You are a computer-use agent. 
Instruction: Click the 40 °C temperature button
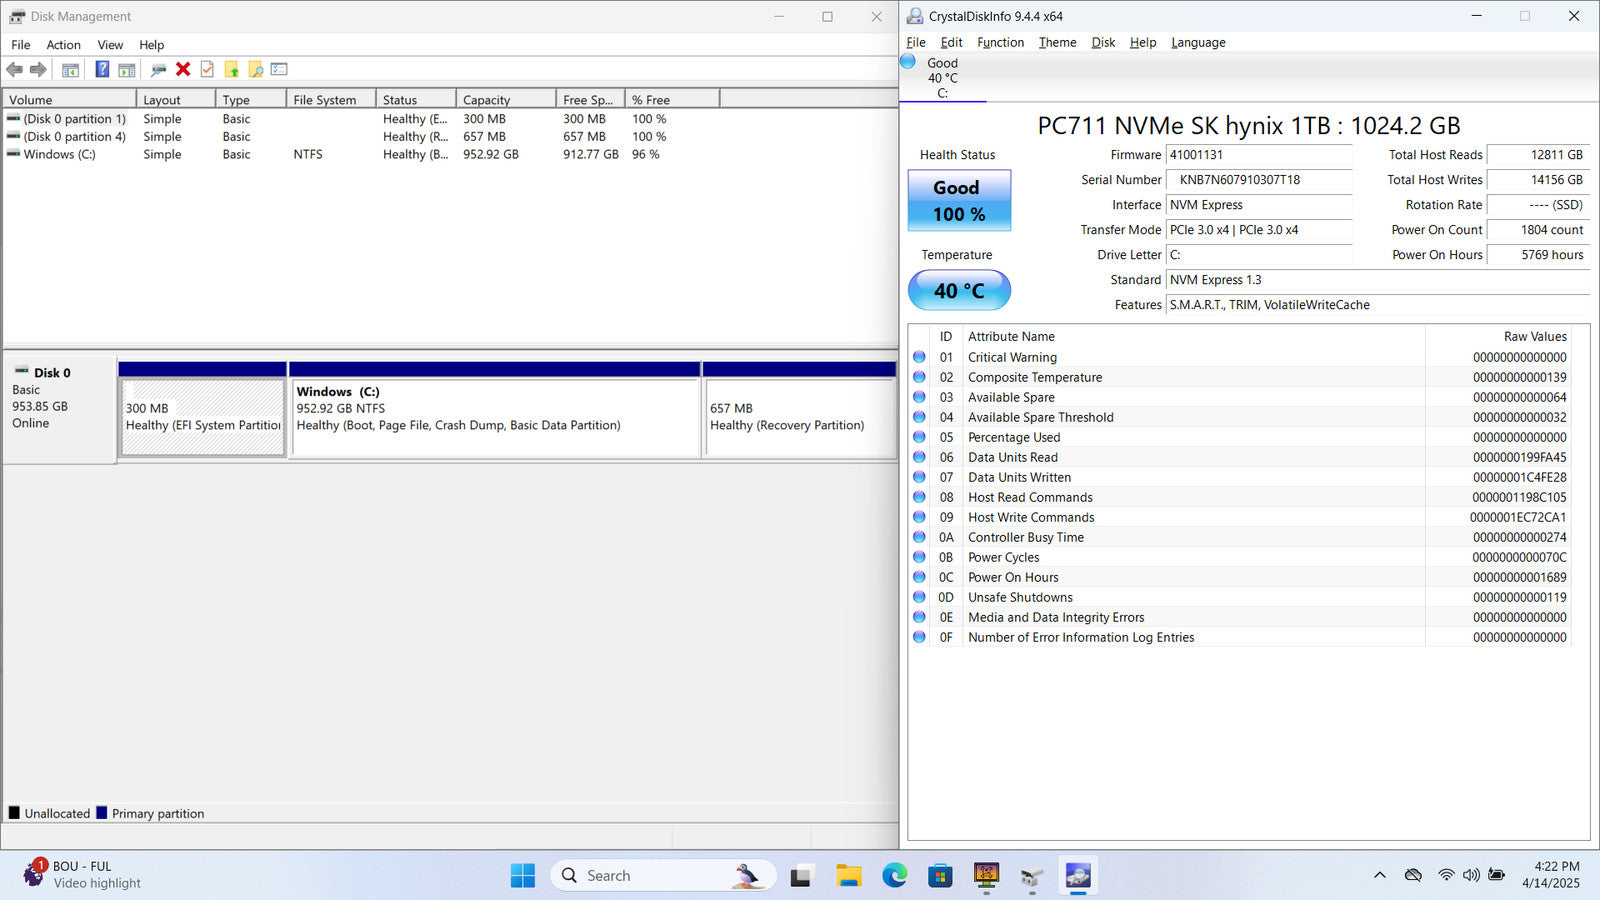pos(959,291)
